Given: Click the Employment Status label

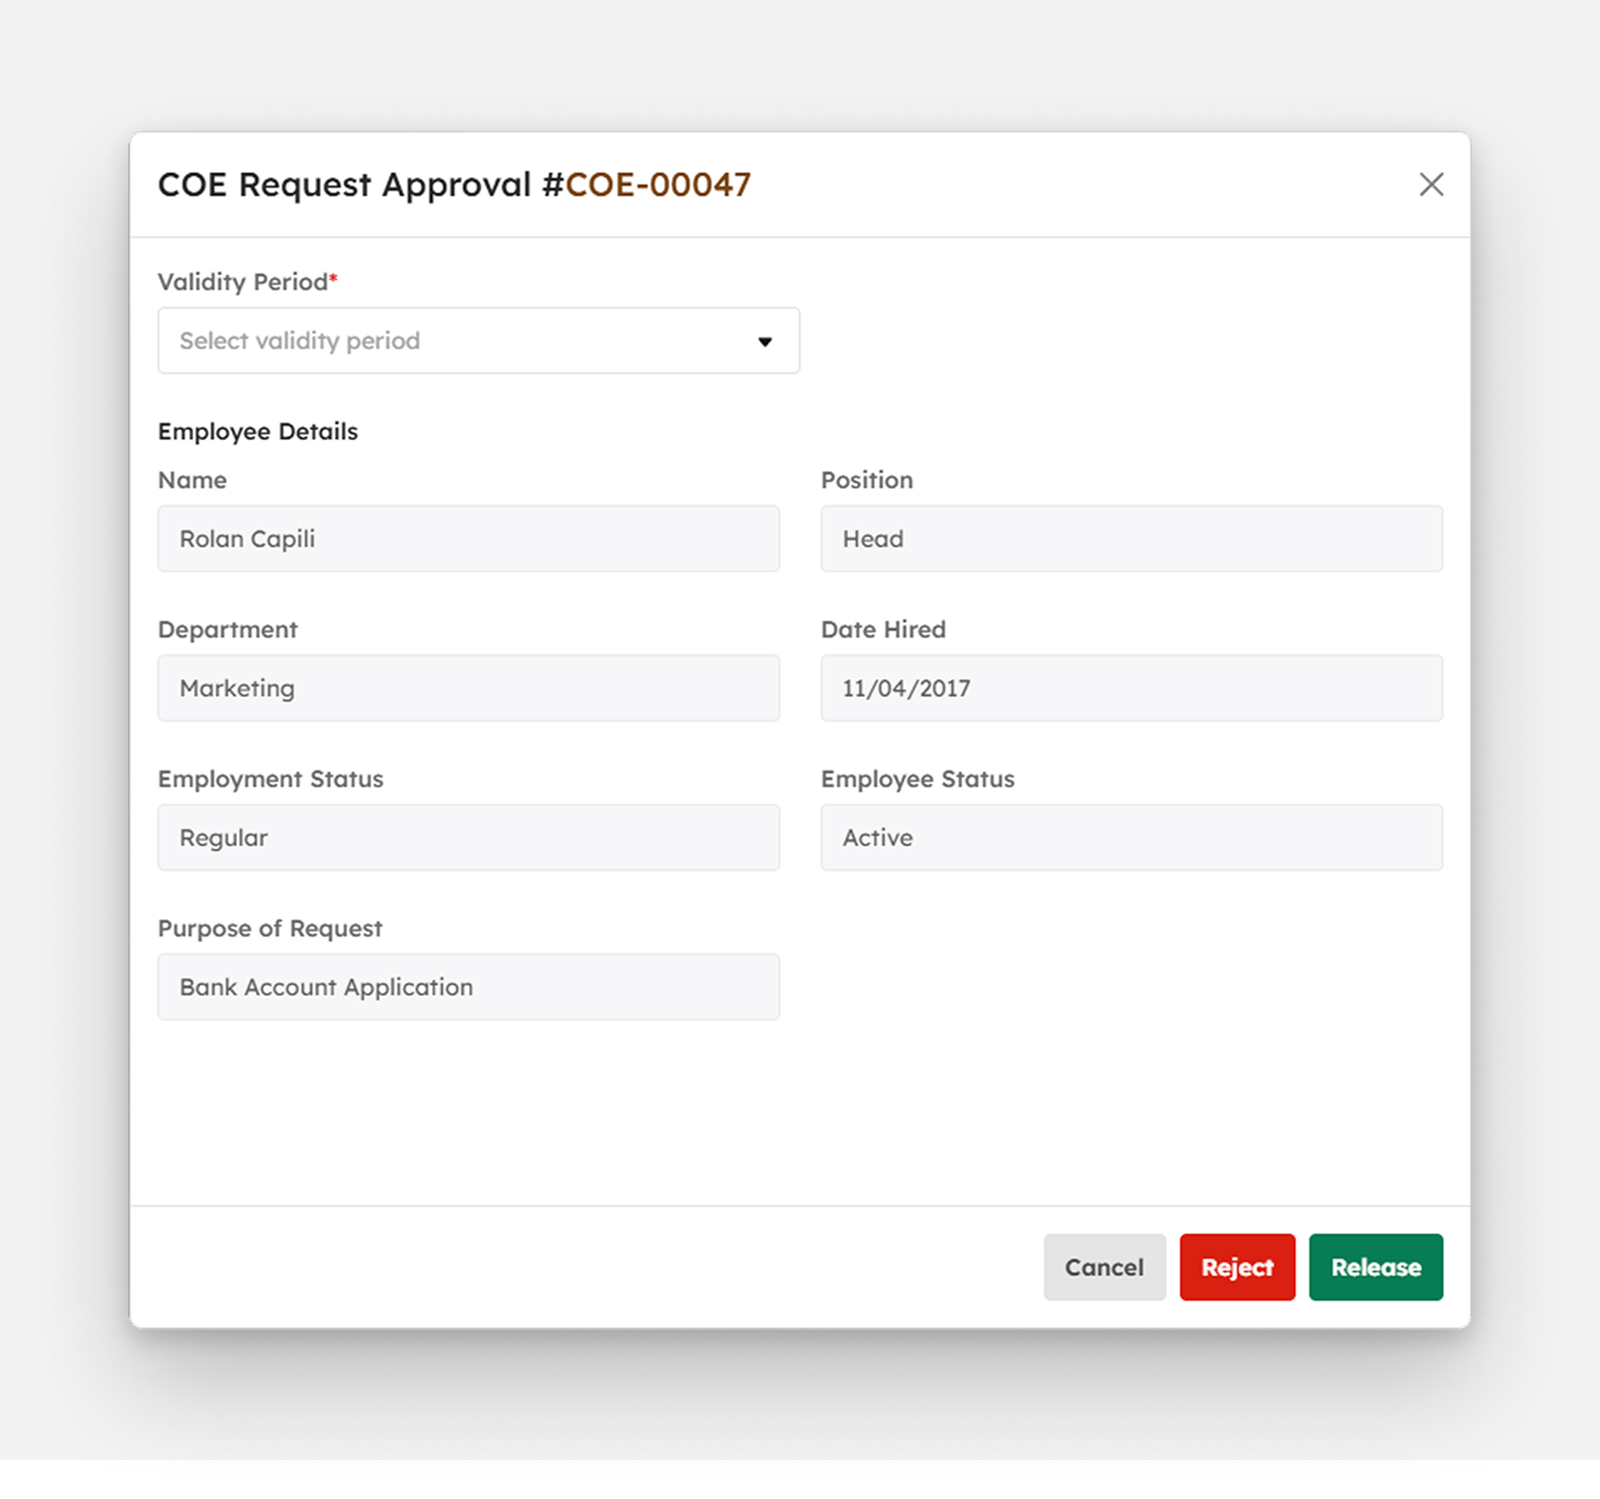Looking at the screenshot, I should pyautogui.click(x=271, y=779).
